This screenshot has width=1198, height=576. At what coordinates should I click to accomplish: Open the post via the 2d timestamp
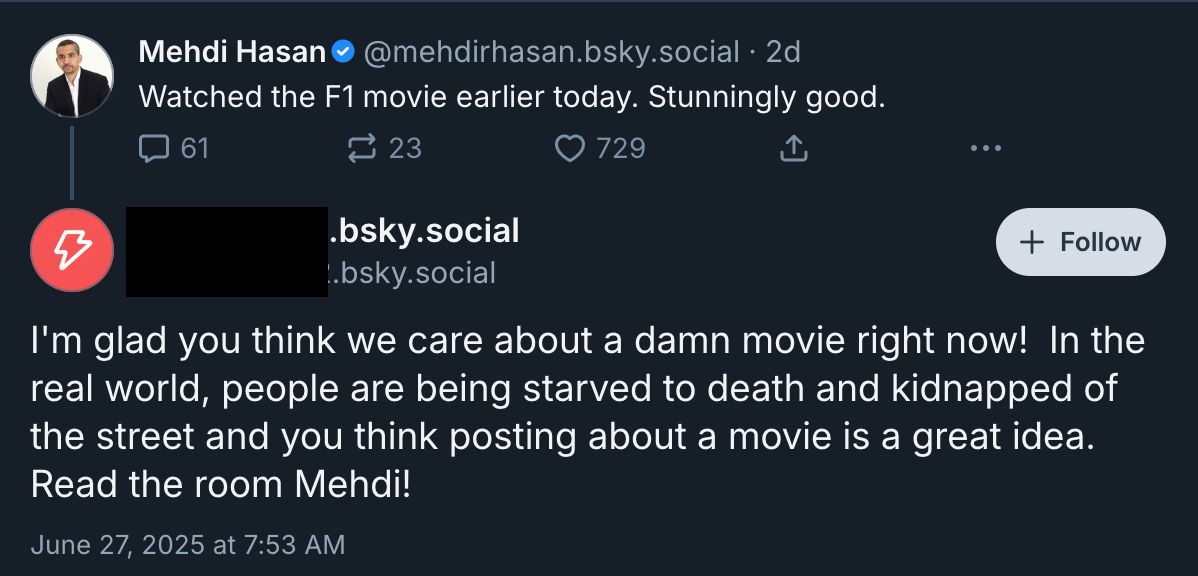point(783,51)
